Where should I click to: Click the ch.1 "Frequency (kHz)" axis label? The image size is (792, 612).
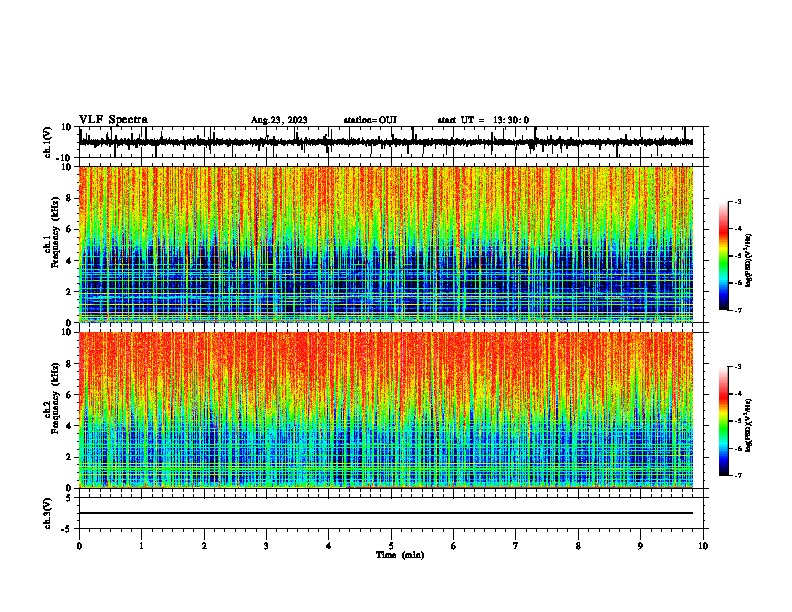coord(56,232)
